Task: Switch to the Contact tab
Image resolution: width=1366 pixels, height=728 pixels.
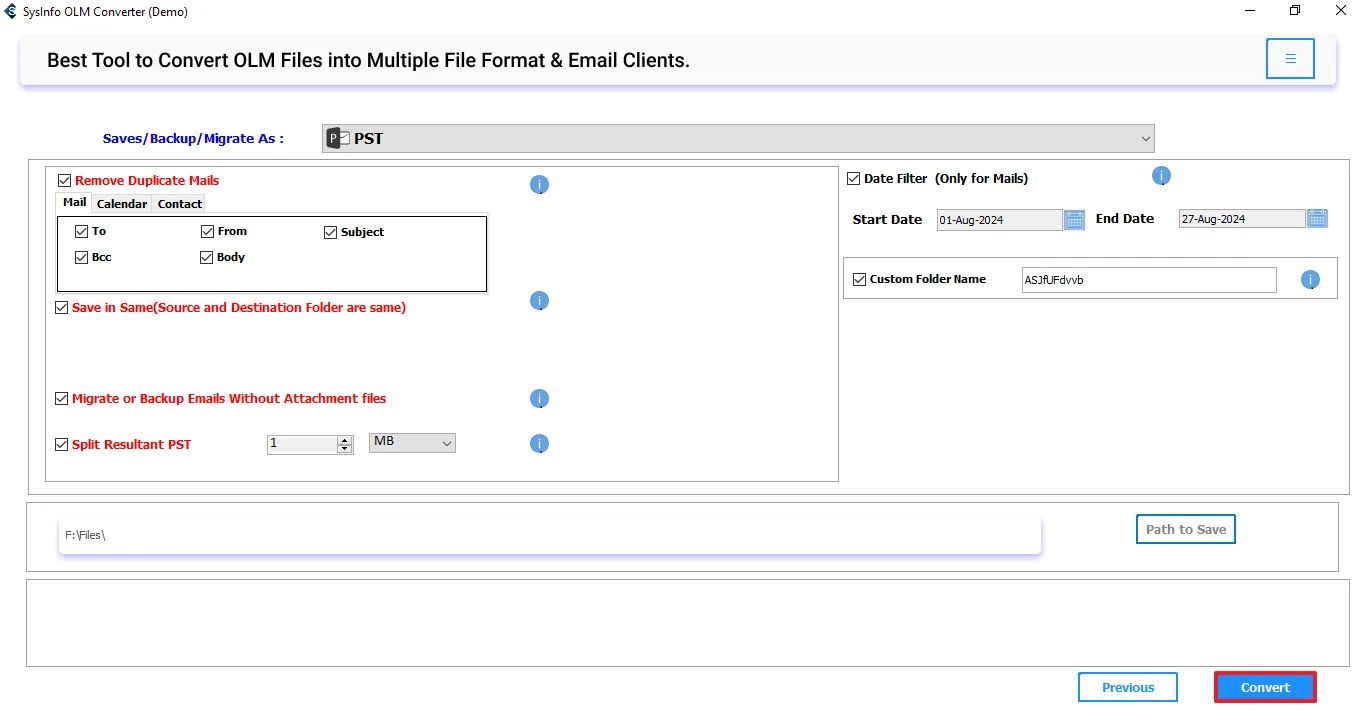Action: pyautogui.click(x=180, y=204)
